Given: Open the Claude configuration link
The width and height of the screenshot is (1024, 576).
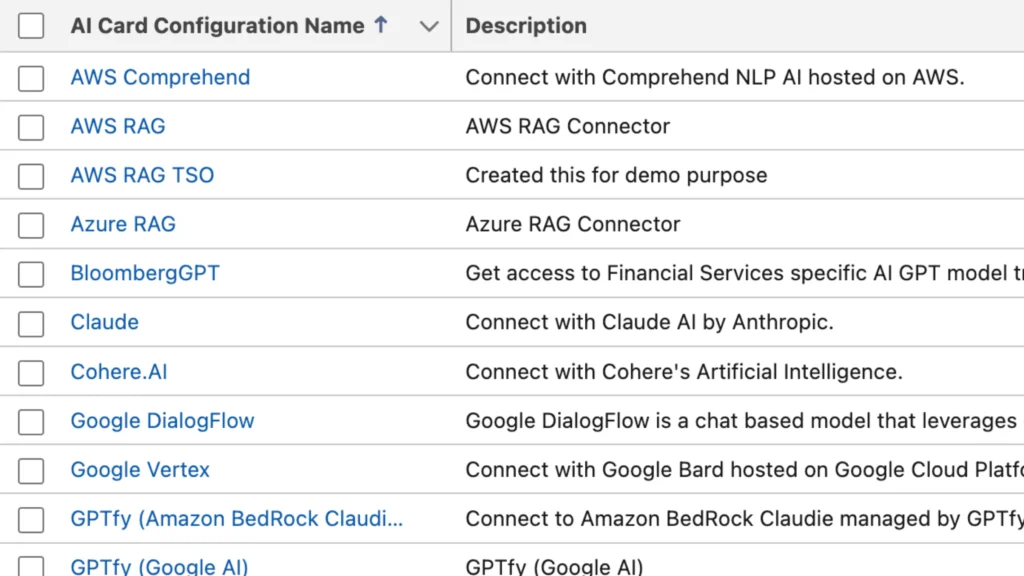Looking at the screenshot, I should 104,322.
